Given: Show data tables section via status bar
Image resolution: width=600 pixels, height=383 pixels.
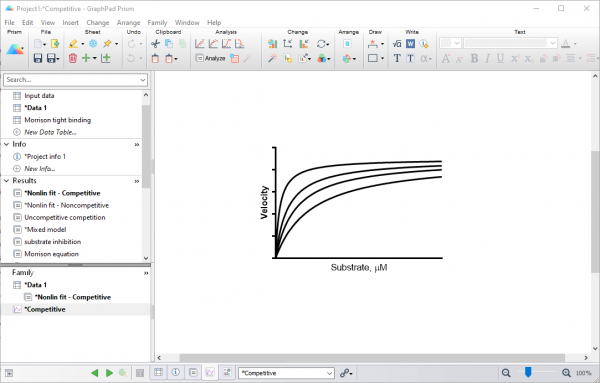Looking at the screenshot, I should [x=158, y=372].
